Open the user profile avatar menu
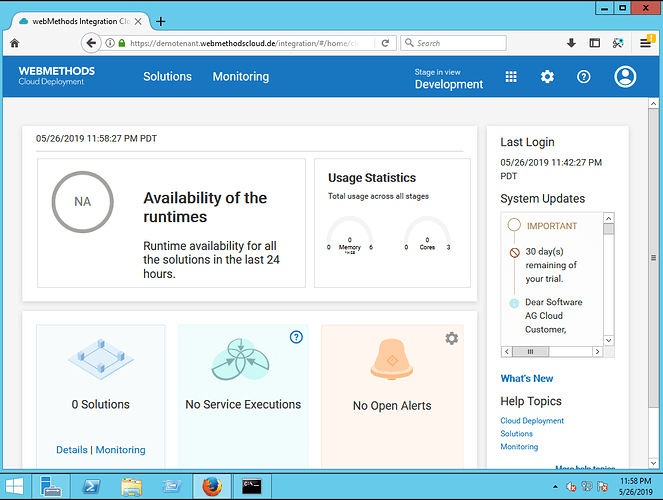The image size is (663, 500). 626,77
